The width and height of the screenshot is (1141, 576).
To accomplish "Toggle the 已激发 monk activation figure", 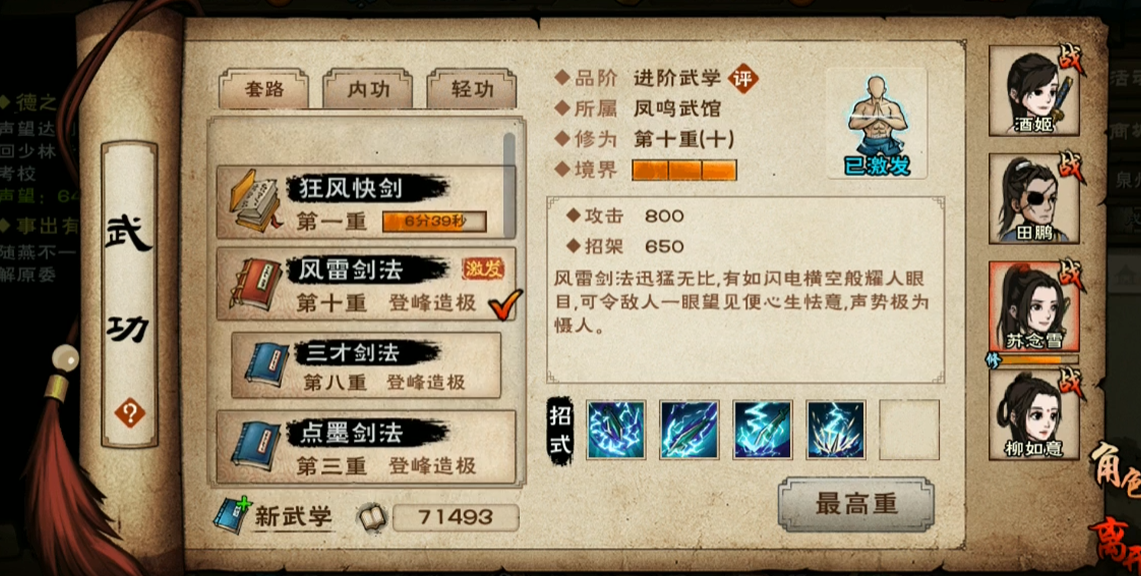I will pyautogui.click(x=877, y=124).
